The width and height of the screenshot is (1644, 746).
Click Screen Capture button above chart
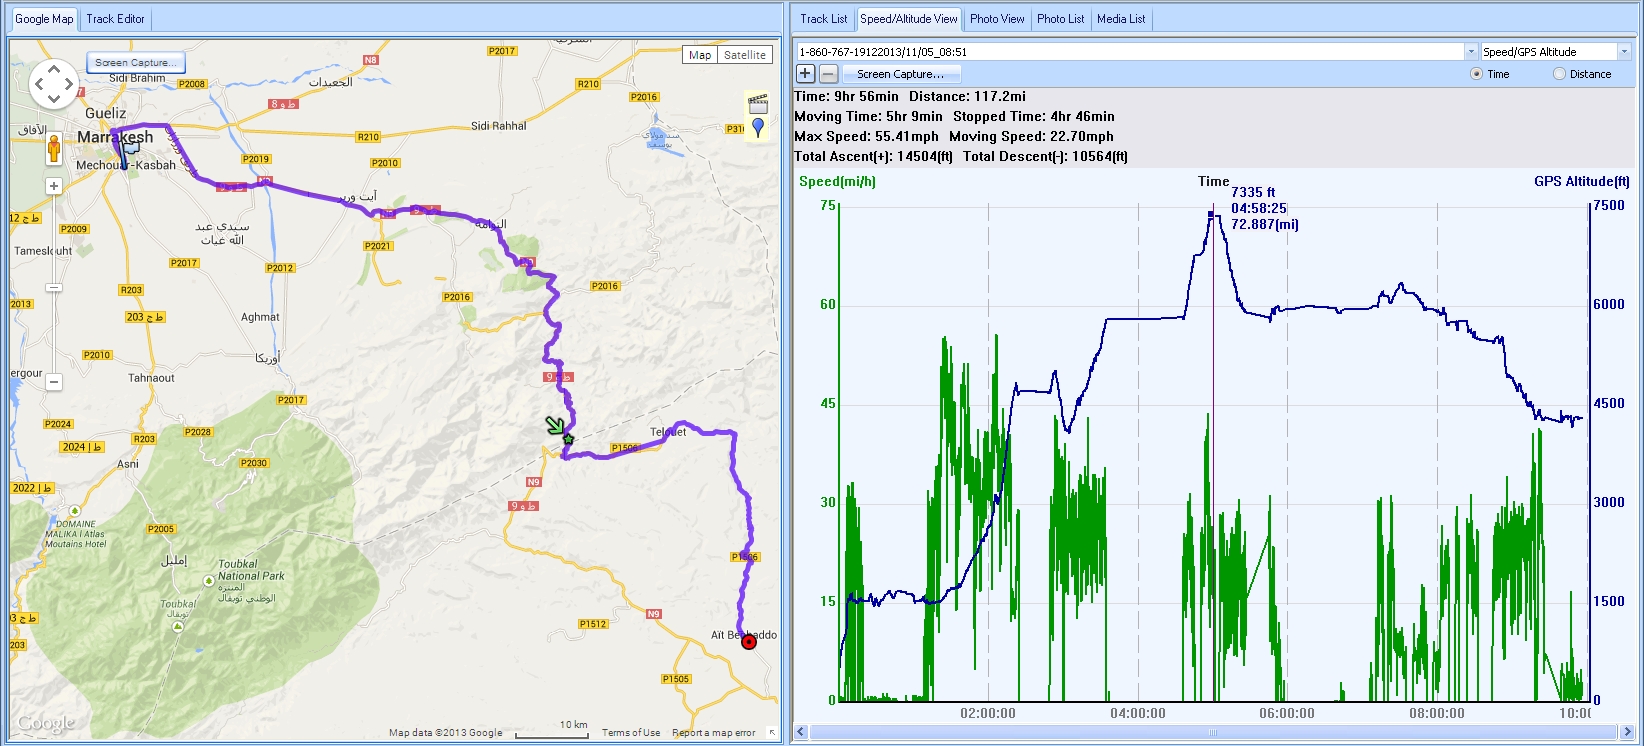click(900, 74)
